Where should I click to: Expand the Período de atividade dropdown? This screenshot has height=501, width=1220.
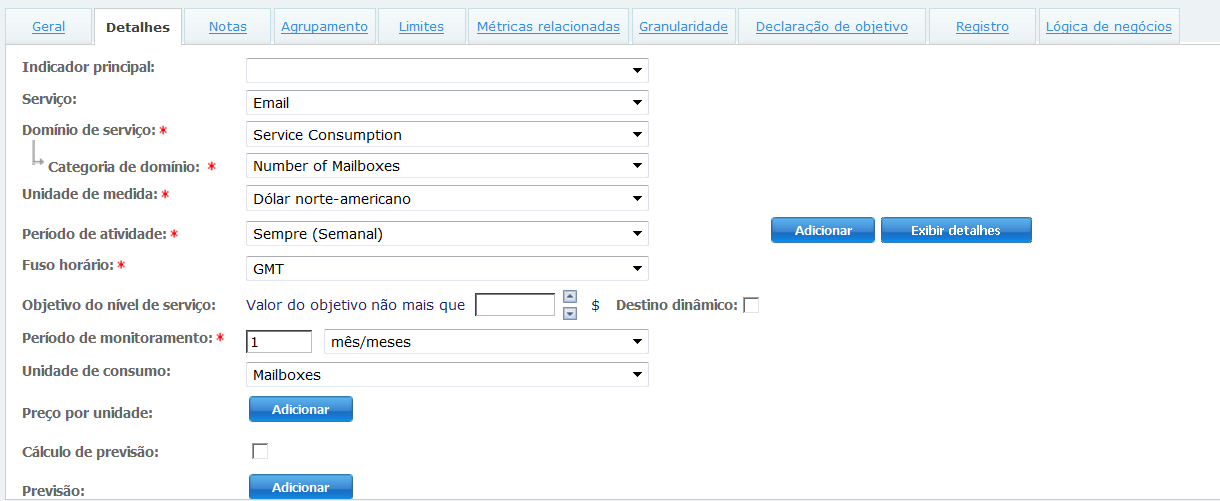point(447,234)
